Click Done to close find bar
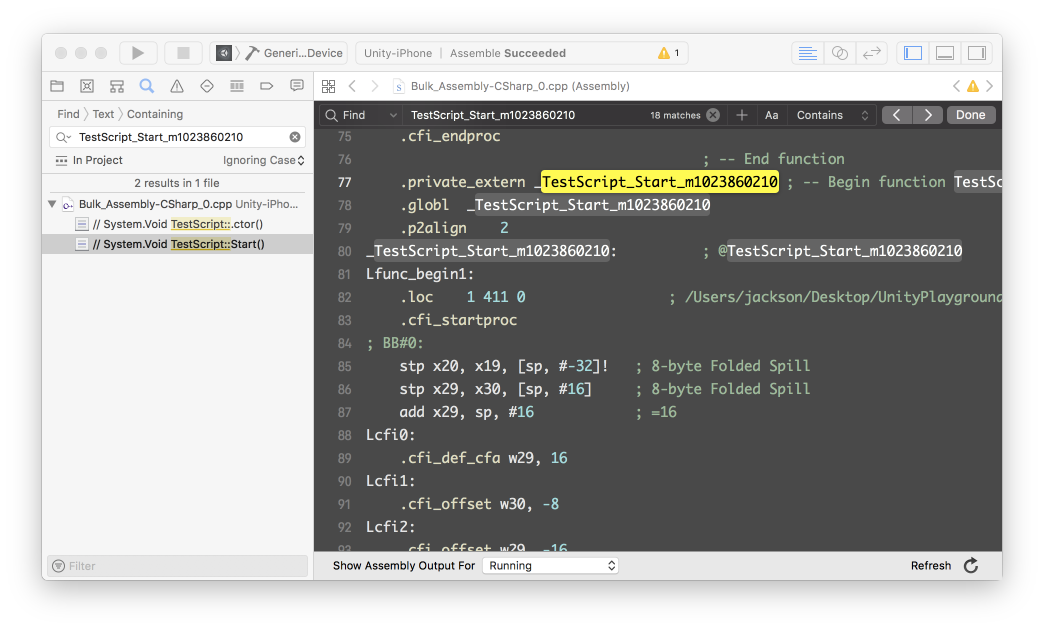The width and height of the screenshot is (1044, 630). [971, 115]
